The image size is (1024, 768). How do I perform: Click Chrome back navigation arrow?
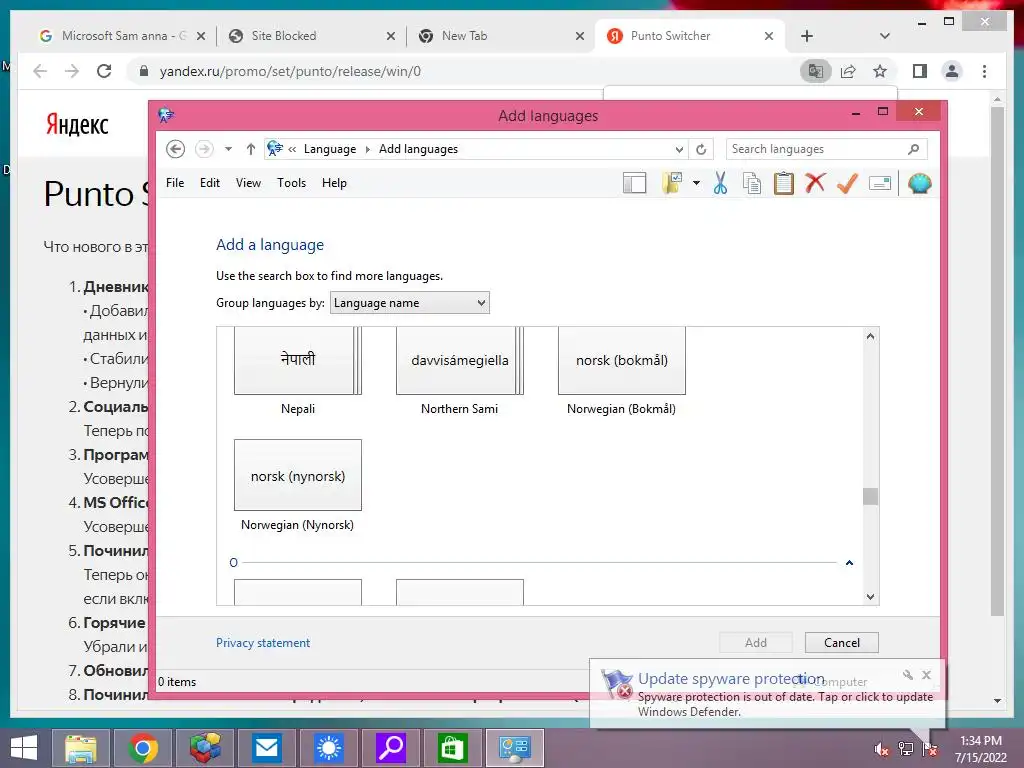pos(40,71)
